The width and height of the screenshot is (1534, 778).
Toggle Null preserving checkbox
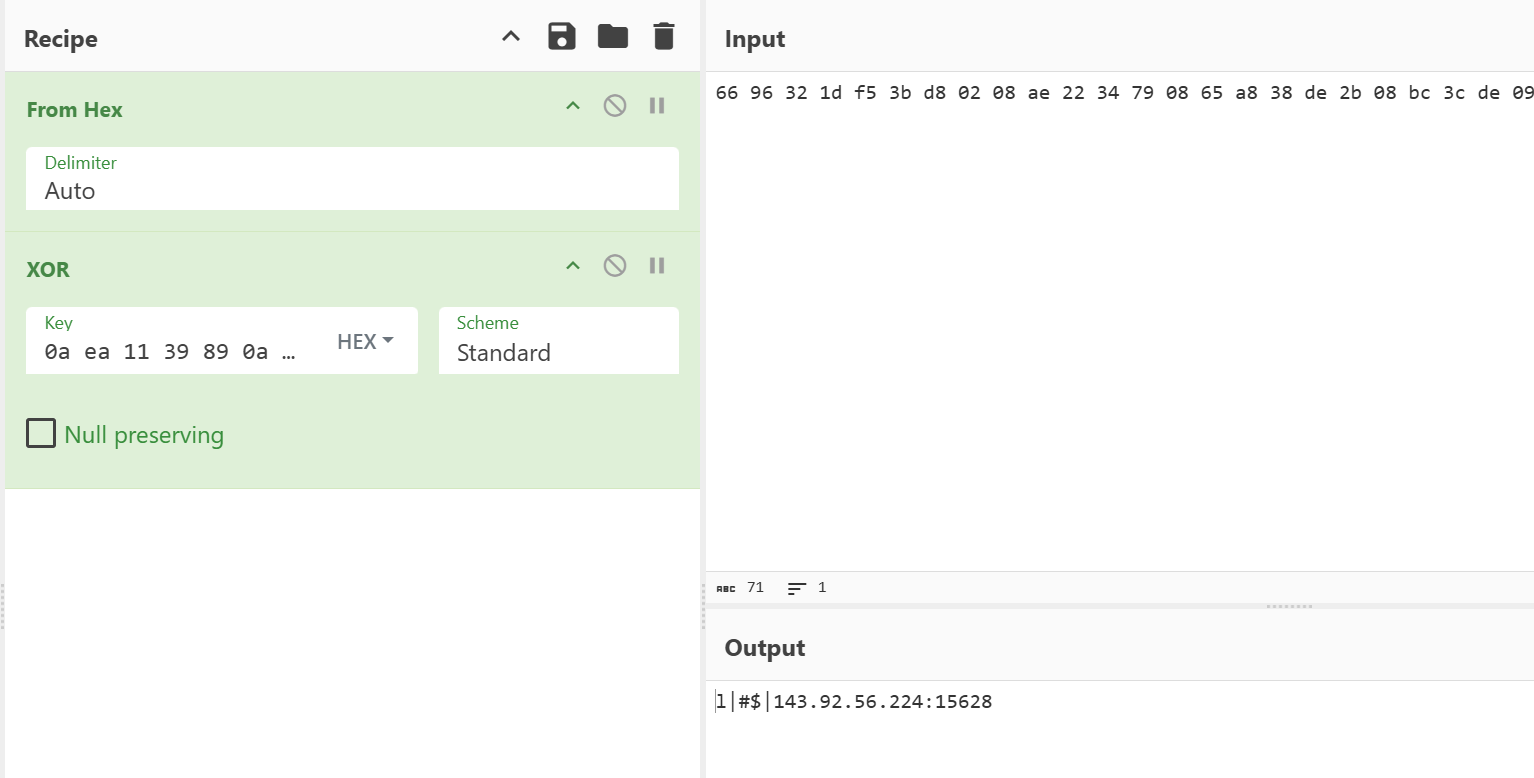coord(41,434)
